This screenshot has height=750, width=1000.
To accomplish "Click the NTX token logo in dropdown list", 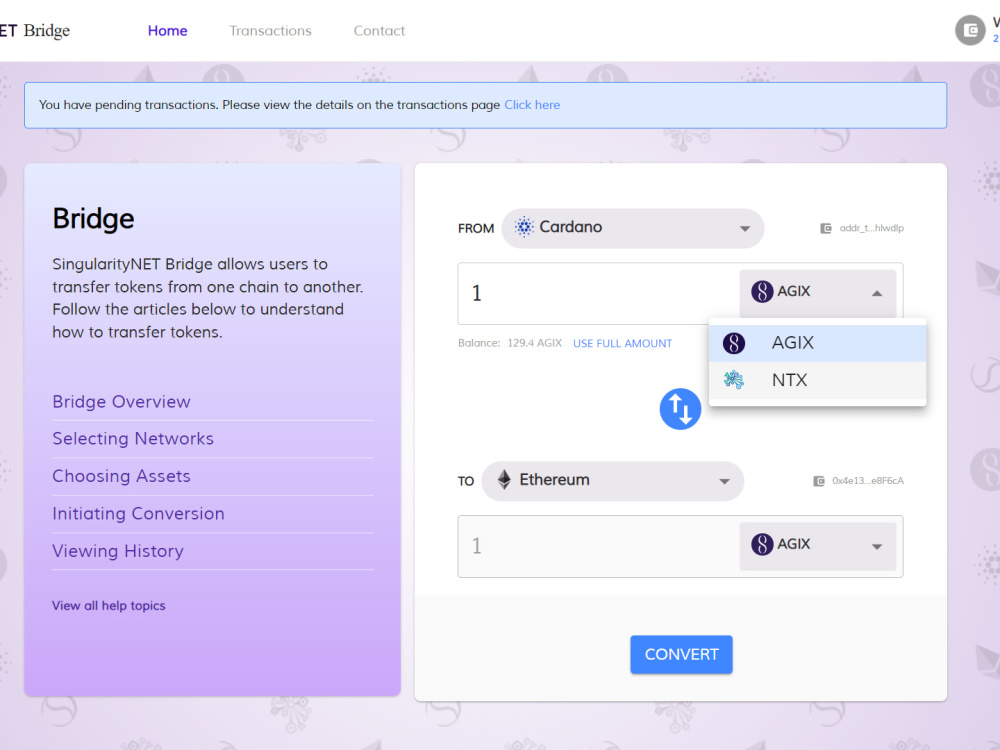I will pyautogui.click(x=733, y=380).
